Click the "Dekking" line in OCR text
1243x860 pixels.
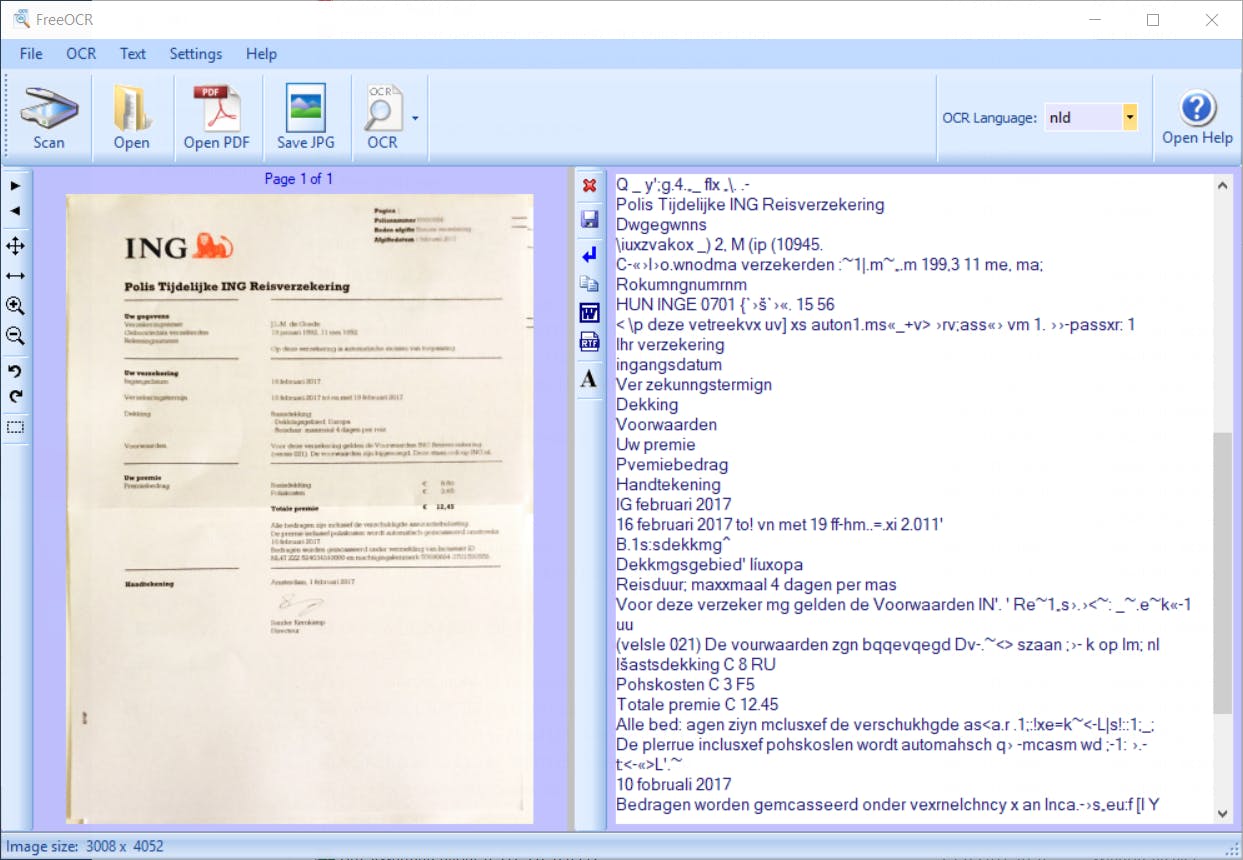pyautogui.click(x=647, y=404)
